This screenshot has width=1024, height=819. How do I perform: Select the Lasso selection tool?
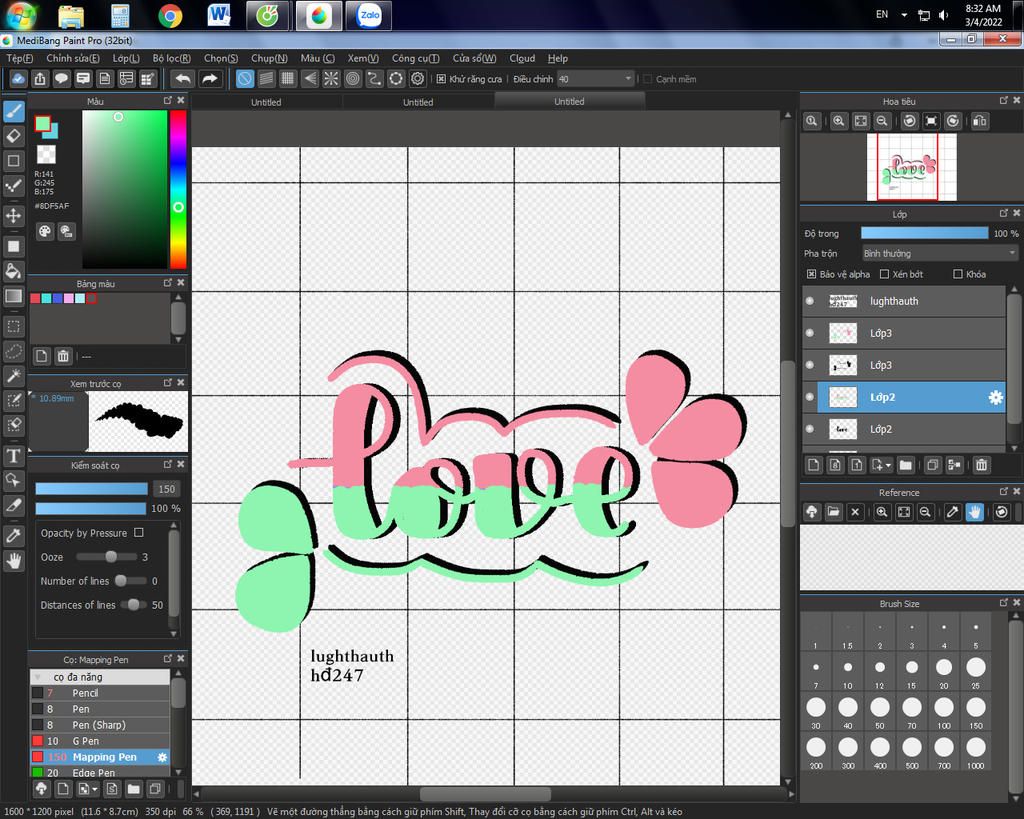(x=14, y=351)
